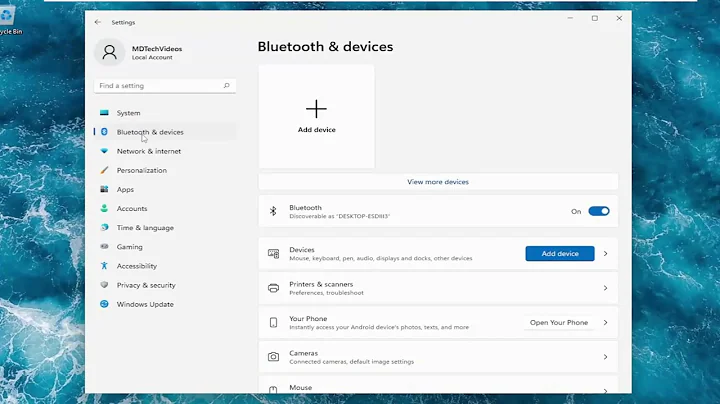Click the Bluetooth & devices sidebar icon

point(104,132)
